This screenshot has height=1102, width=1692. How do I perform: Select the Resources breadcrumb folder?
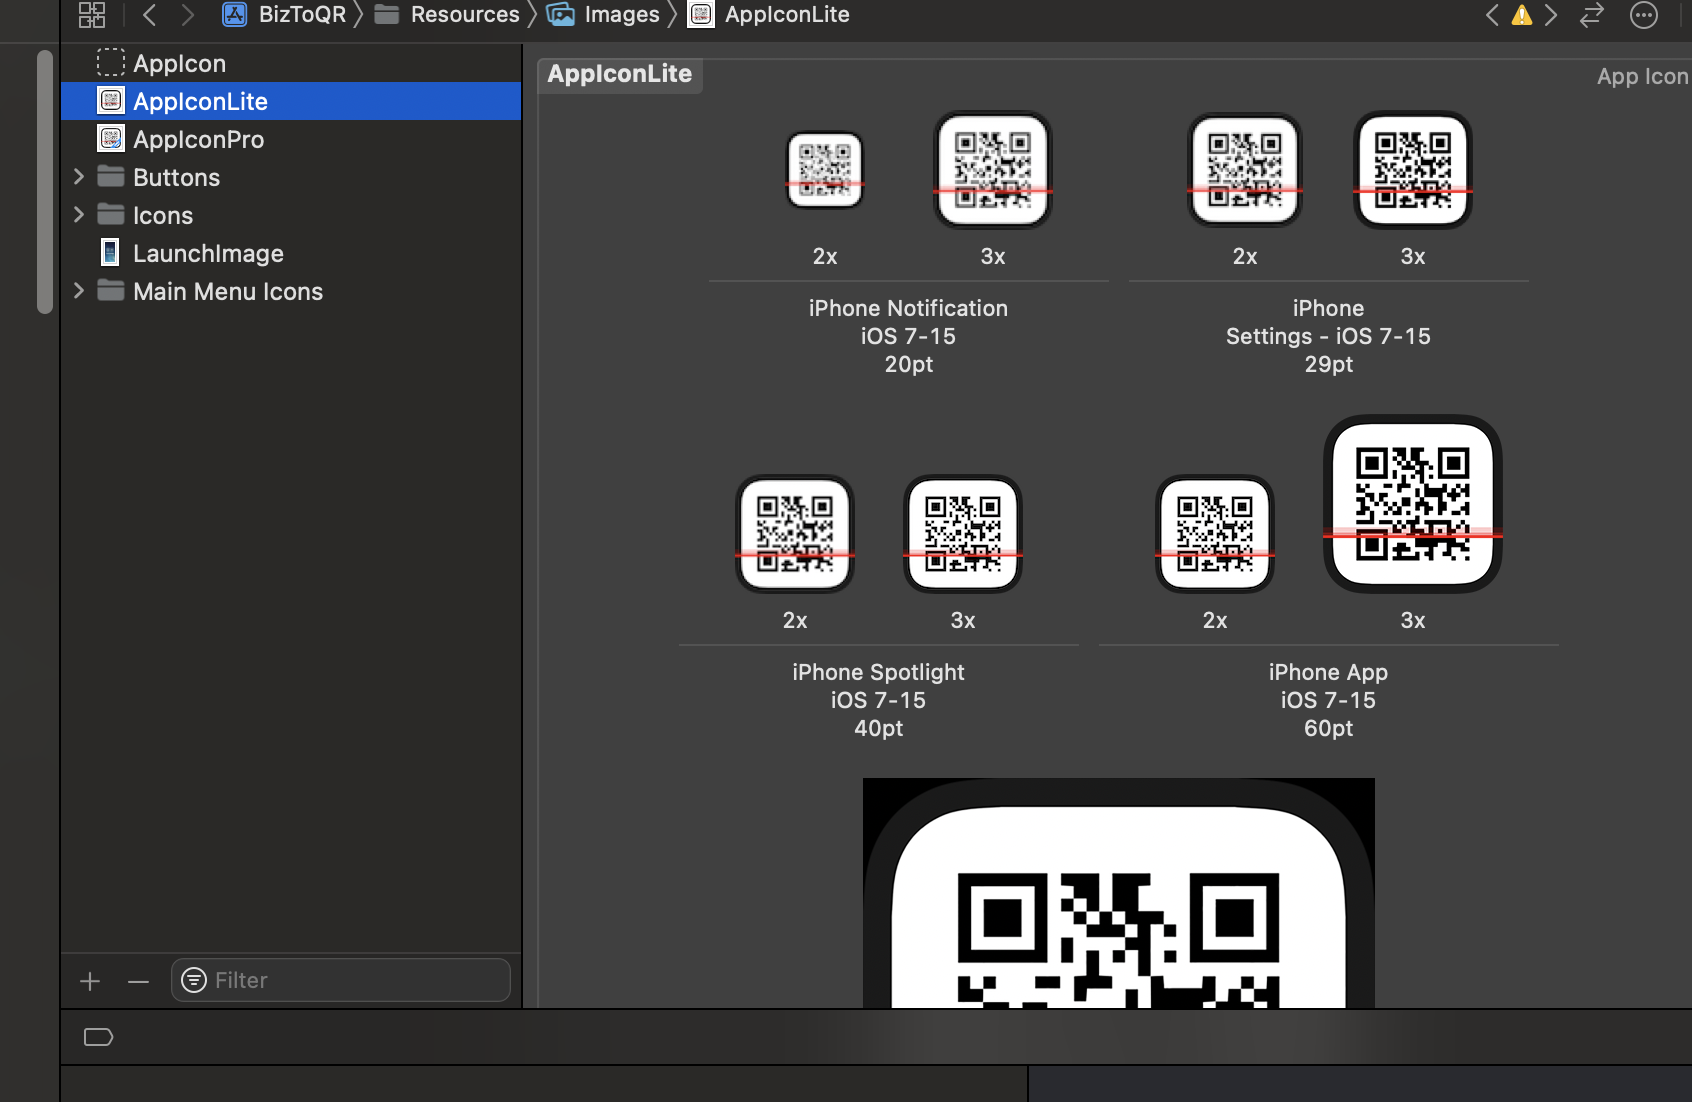click(446, 15)
